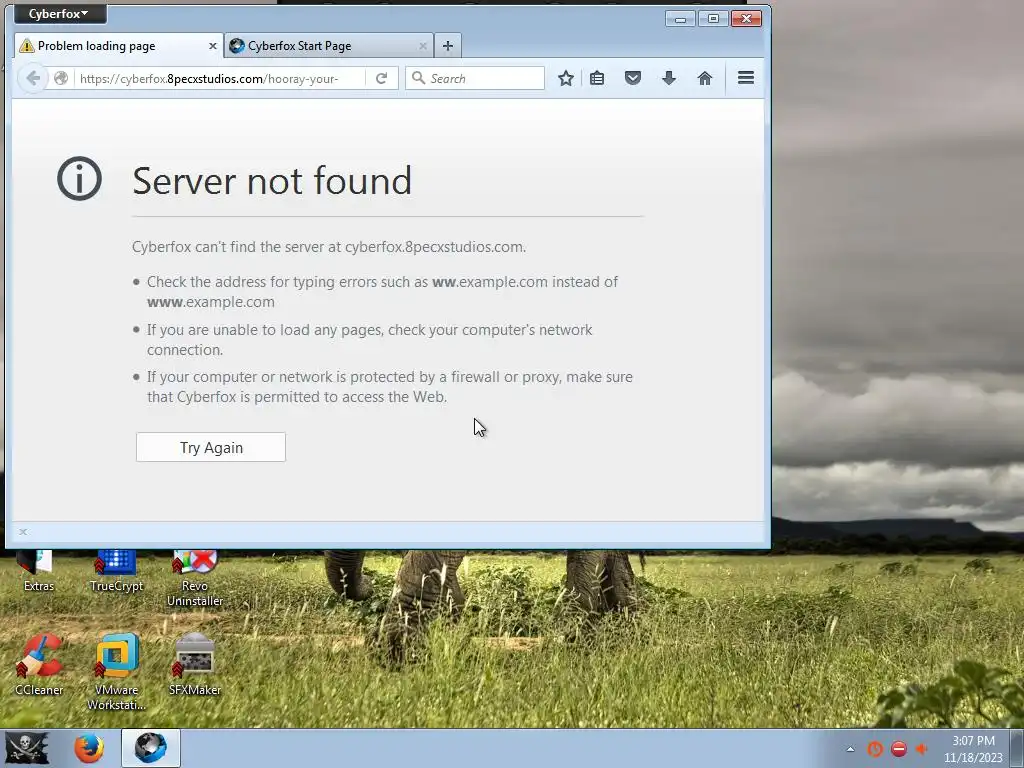This screenshot has width=1024, height=768.
Task: Maximize the Cyberfox window
Action: point(713,18)
